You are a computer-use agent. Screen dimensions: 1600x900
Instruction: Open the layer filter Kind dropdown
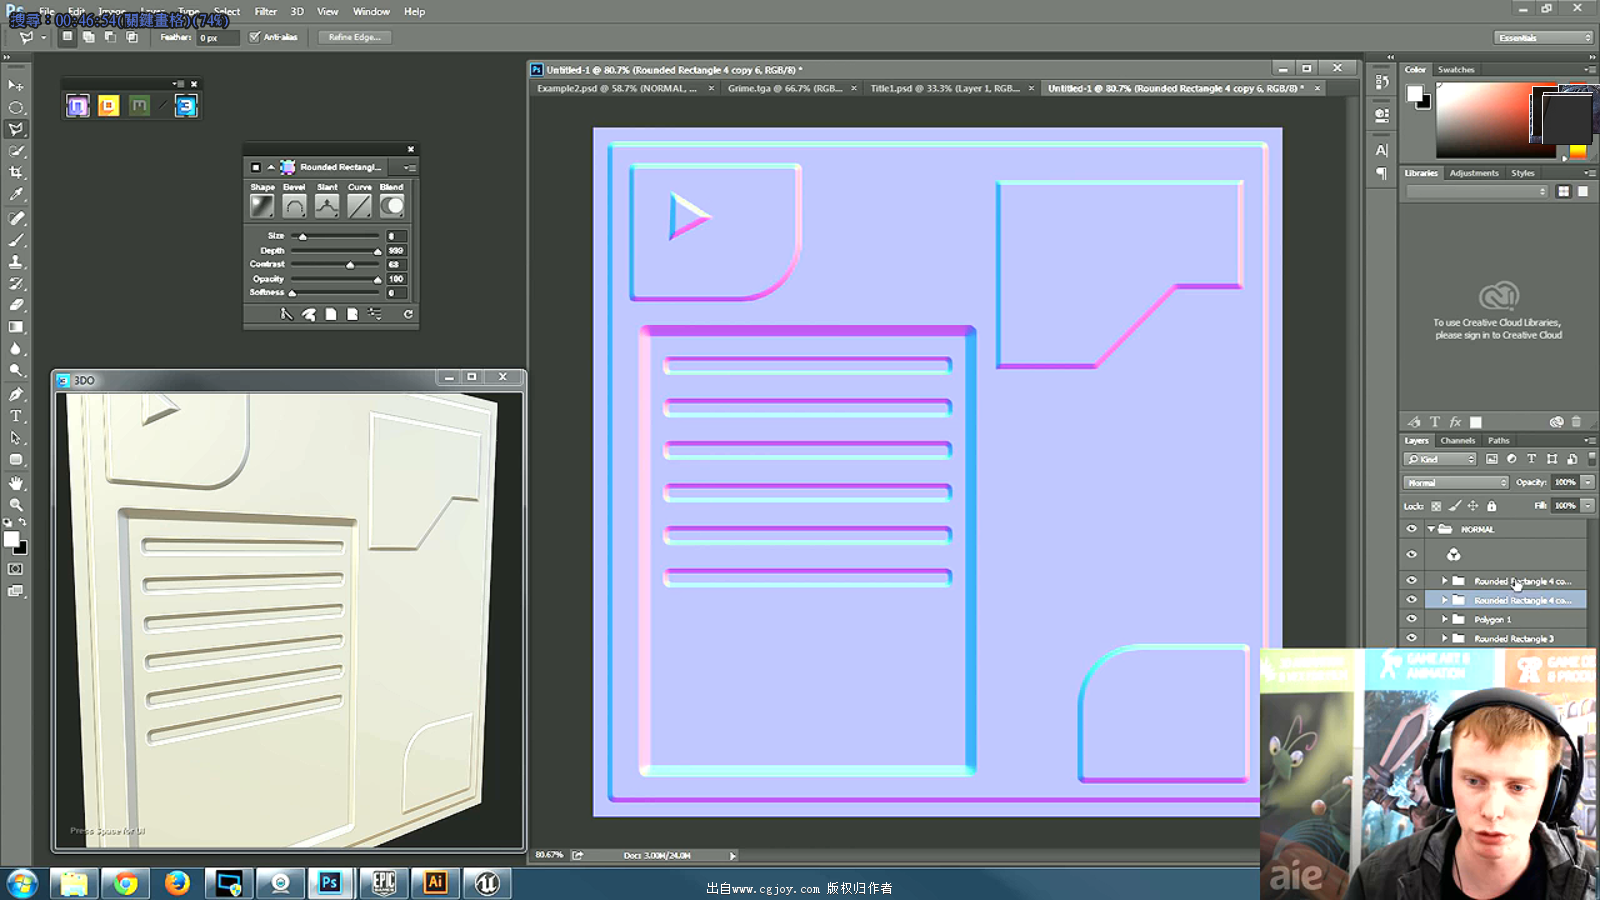(1440, 459)
